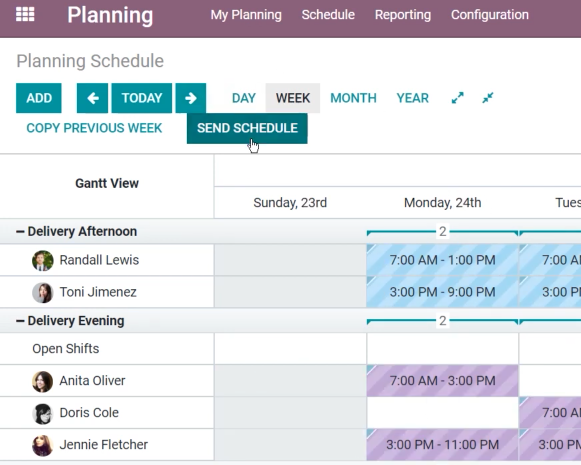This screenshot has width=581, height=465.
Task: Click the Send Schedule button
Action: coord(247,128)
